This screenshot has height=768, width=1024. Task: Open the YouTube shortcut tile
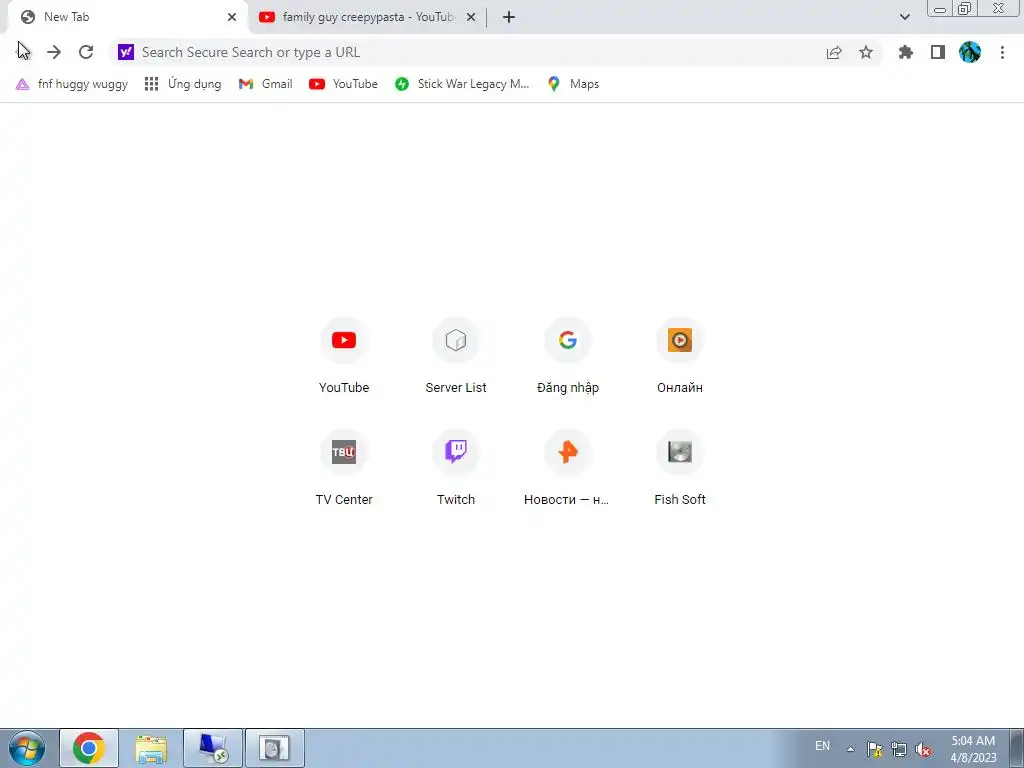click(x=344, y=357)
